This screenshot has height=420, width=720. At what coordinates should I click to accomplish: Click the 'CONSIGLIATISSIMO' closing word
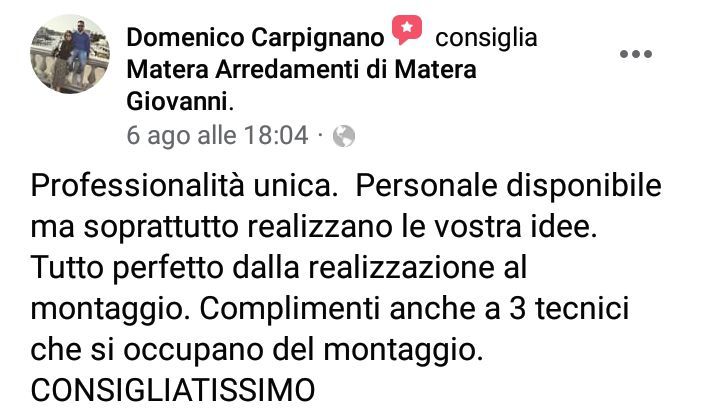173,391
